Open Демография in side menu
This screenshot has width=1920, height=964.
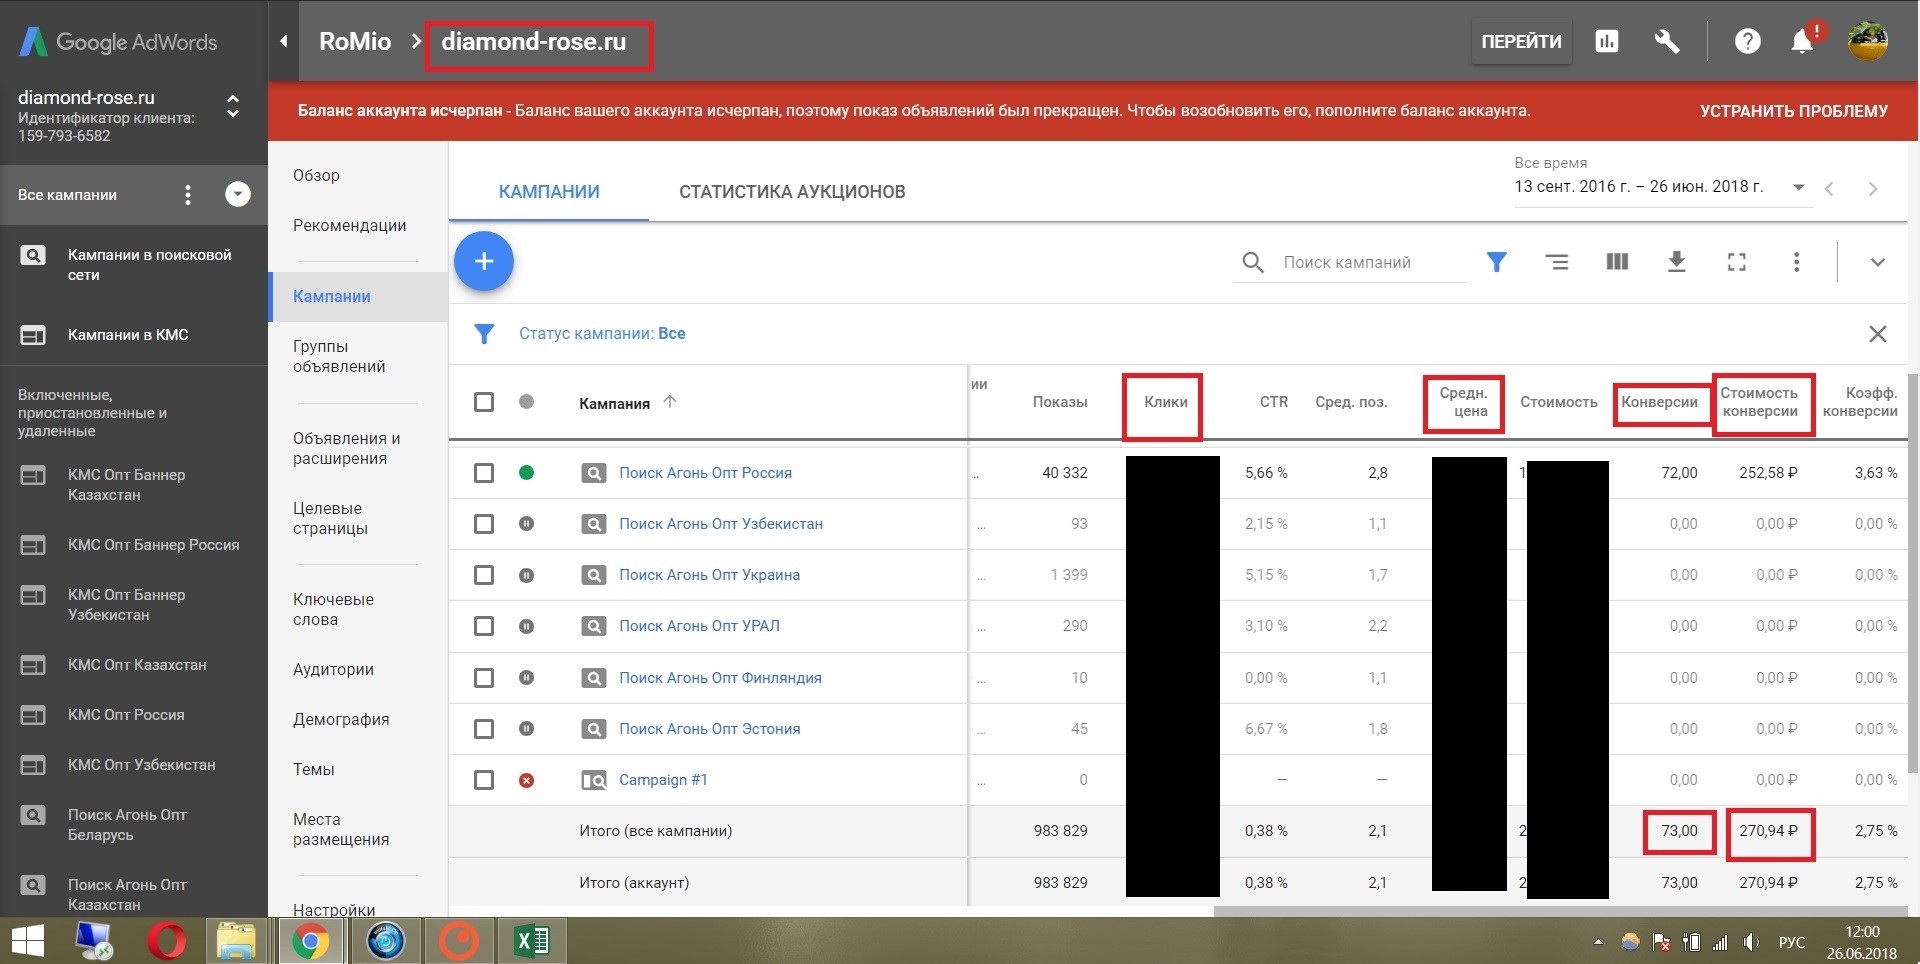click(x=341, y=719)
